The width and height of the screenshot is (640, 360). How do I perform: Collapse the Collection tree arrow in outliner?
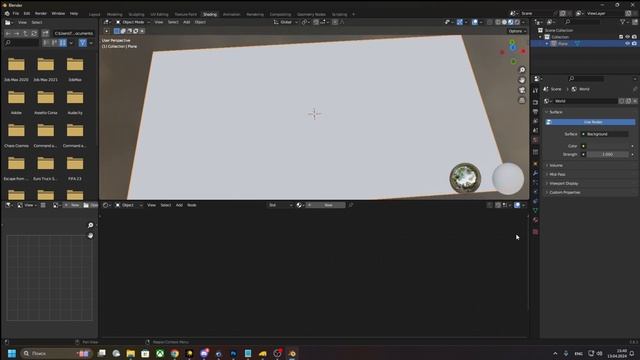pos(540,37)
